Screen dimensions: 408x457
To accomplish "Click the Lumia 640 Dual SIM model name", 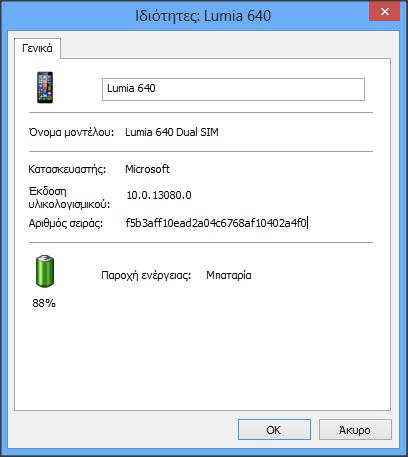I will [172, 132].
